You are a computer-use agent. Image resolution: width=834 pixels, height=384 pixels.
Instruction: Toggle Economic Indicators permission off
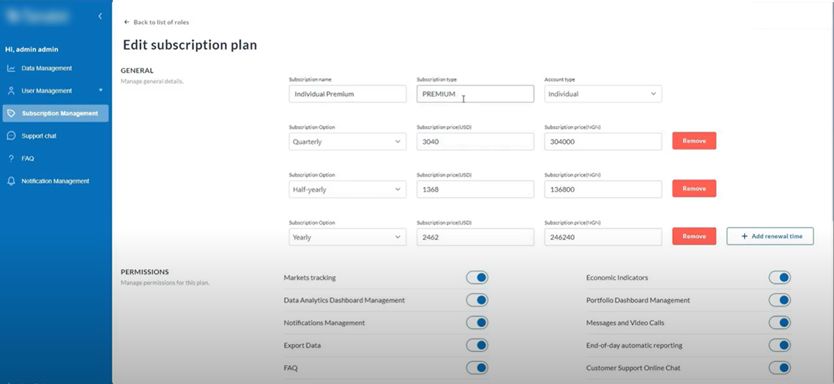(780, 278)
